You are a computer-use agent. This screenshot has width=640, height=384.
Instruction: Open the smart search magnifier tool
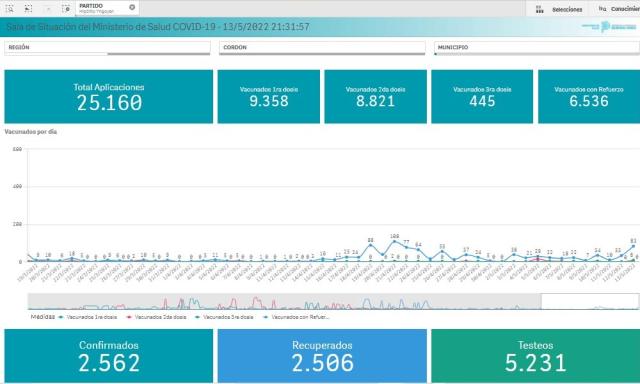pos(9,8)
